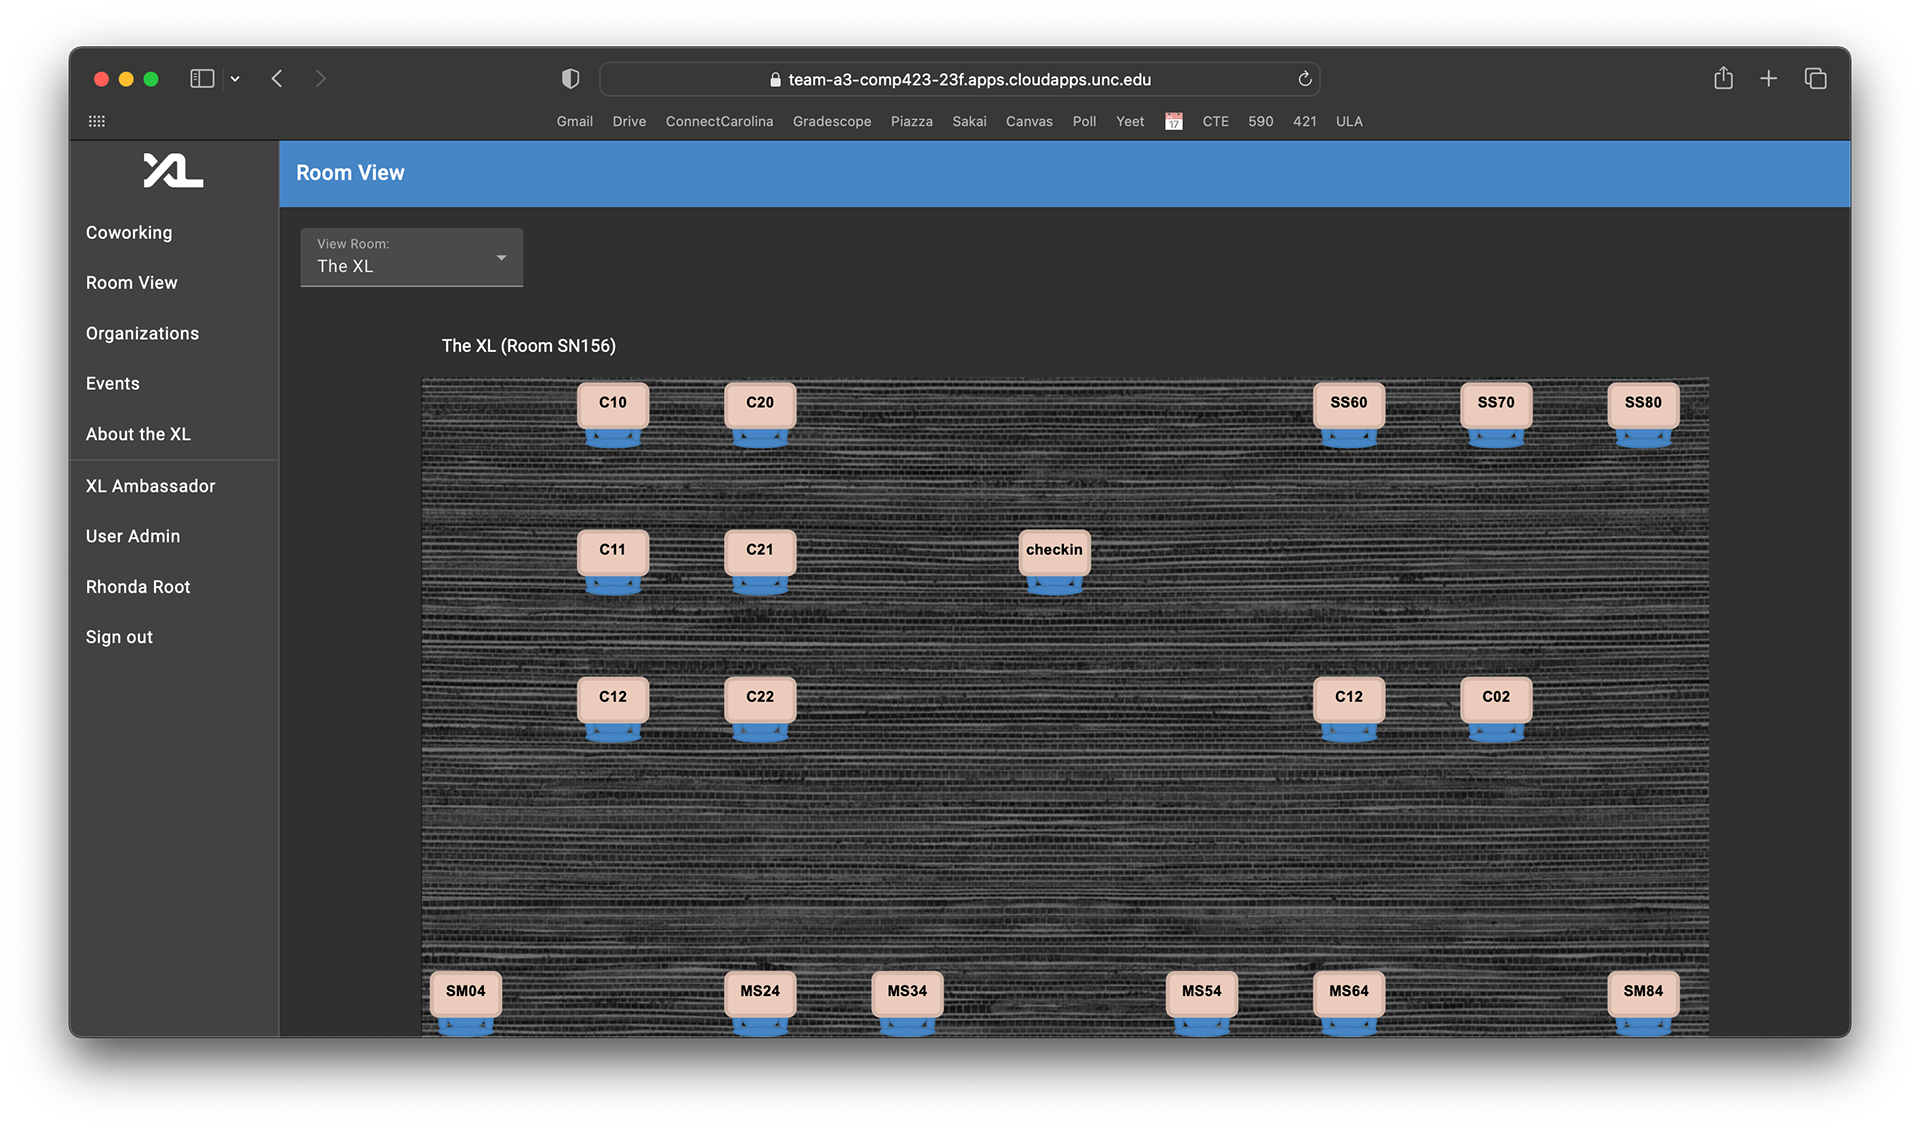Toggle the Safari sidebar button
The width and height of the screenshot is (1920, 1129).
[x=202, y=79]
